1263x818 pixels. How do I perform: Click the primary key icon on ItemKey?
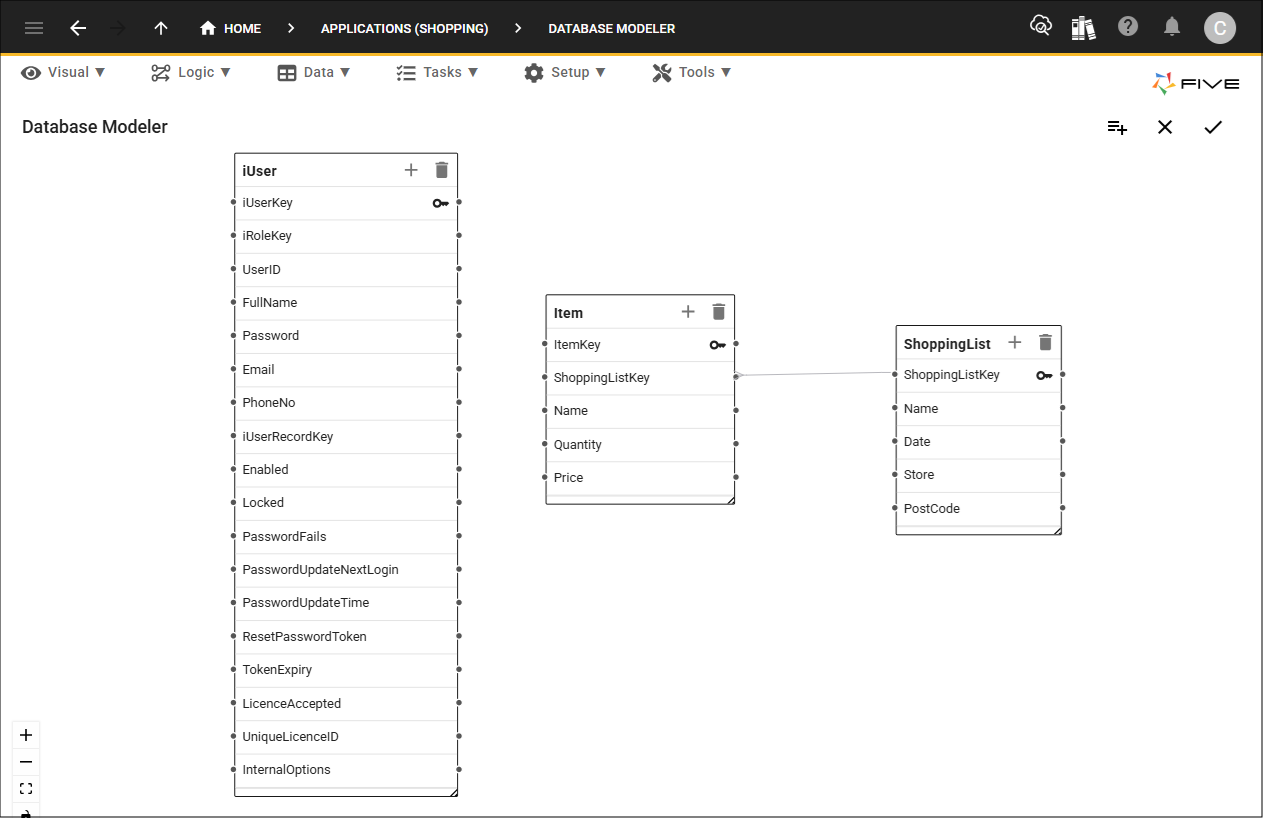click(717, 344)
